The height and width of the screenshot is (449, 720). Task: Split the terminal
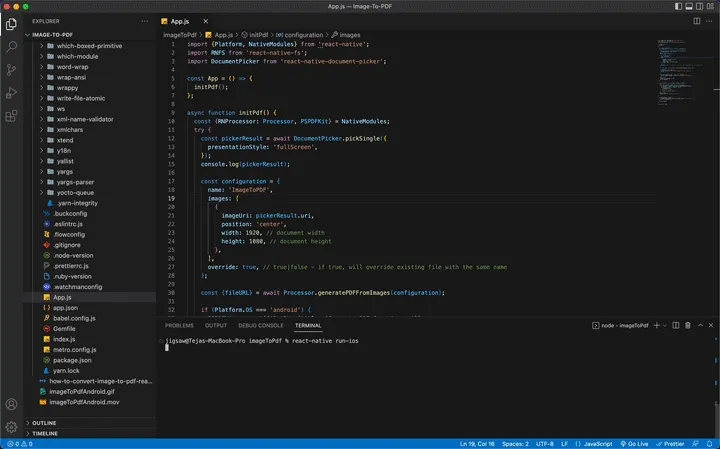(676, 325)
